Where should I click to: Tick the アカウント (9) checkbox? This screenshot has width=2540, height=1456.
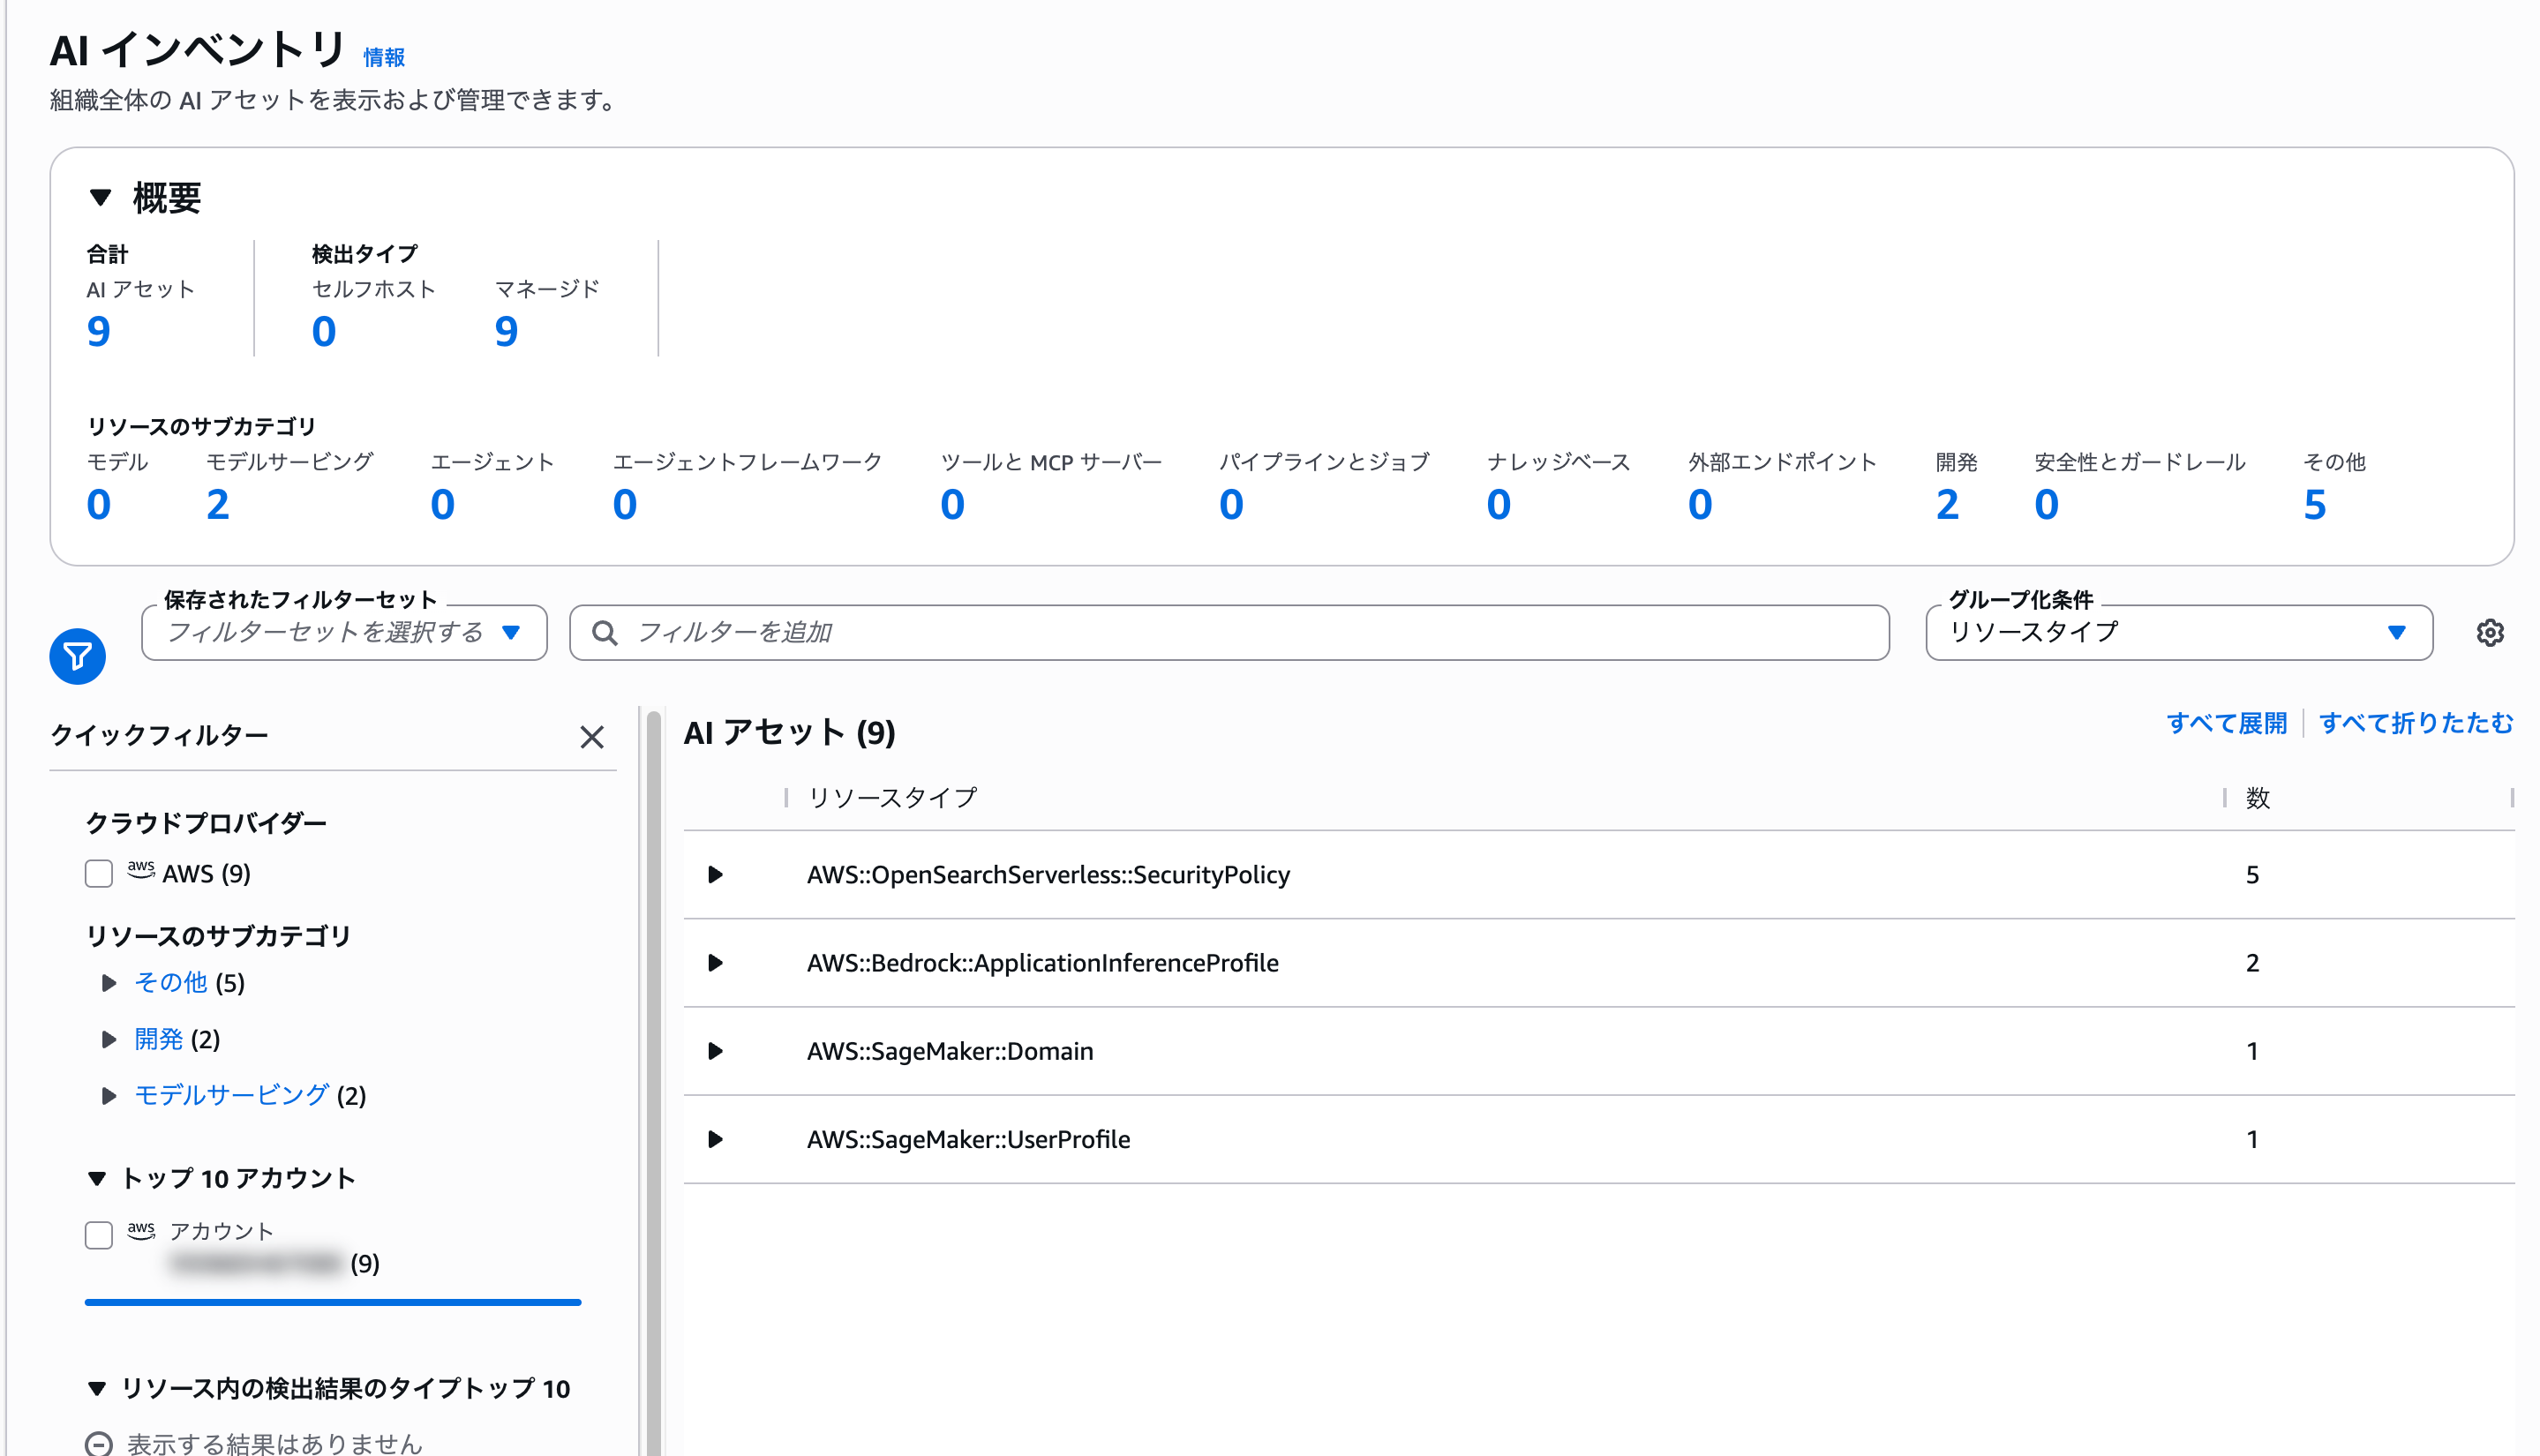(98, 1235)
